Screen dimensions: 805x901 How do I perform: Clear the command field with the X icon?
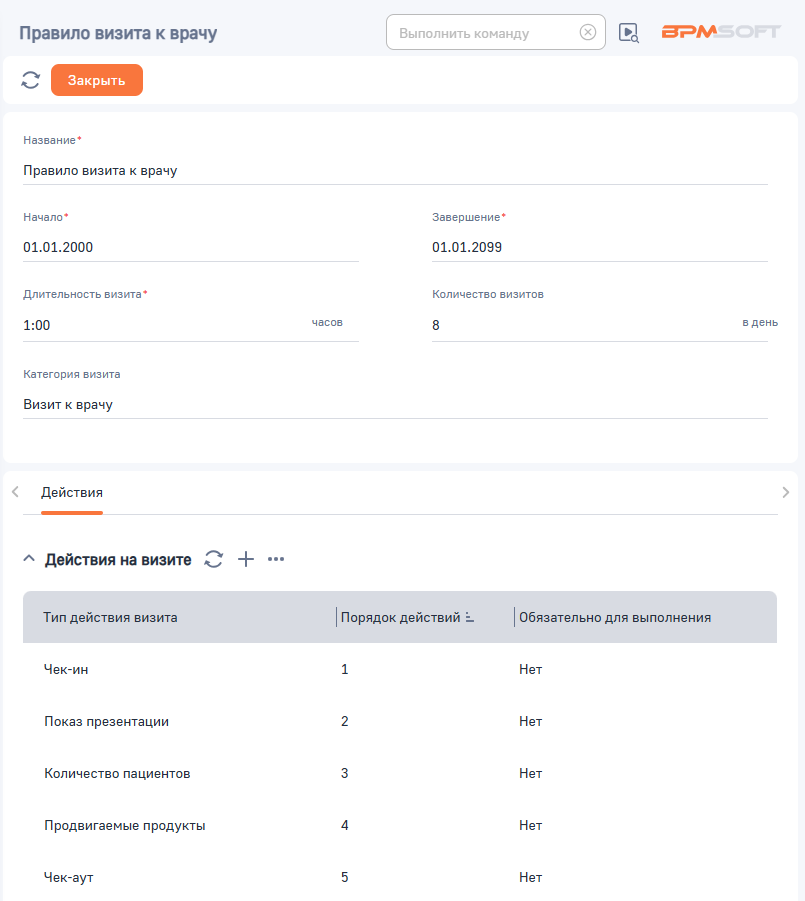click(587, 32)
